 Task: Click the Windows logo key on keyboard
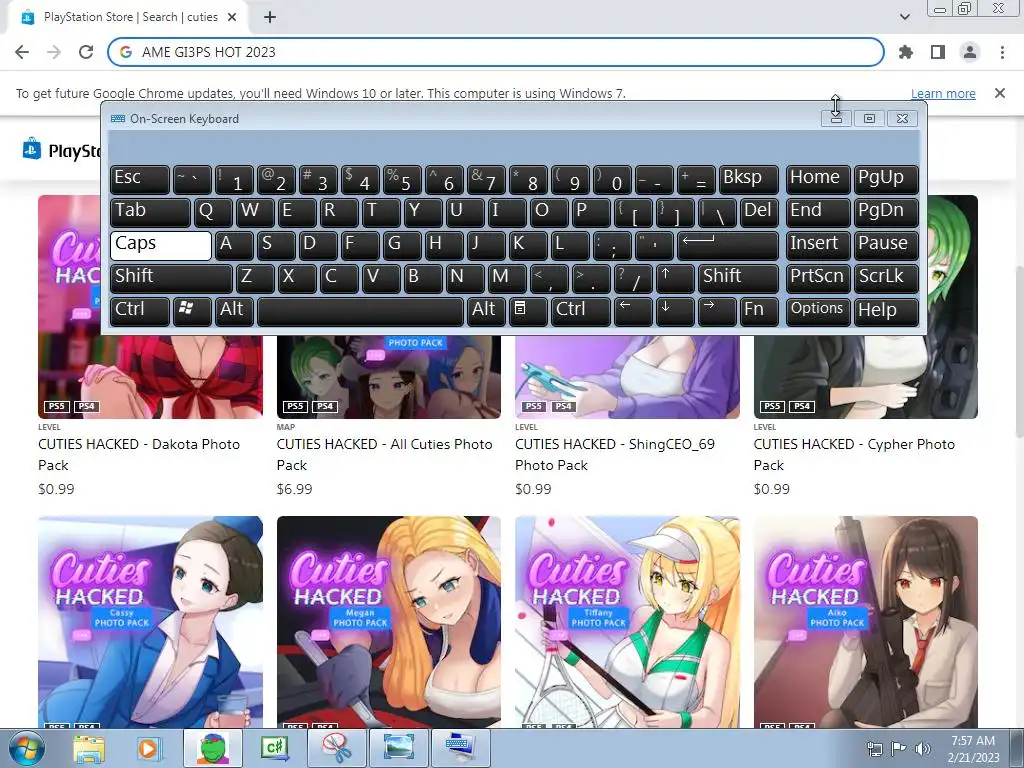point(192,312)
